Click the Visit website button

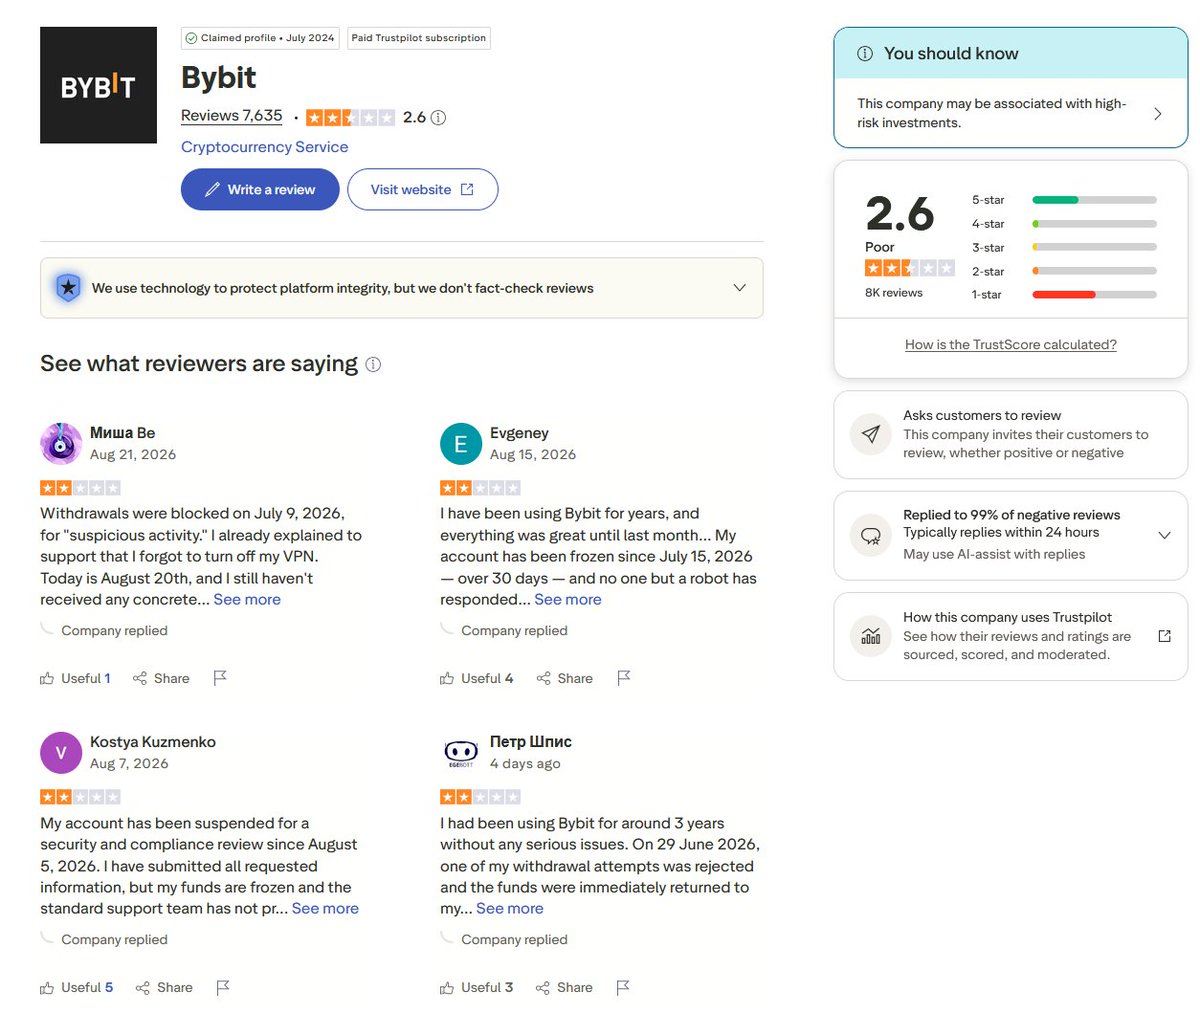coord(422,189)
